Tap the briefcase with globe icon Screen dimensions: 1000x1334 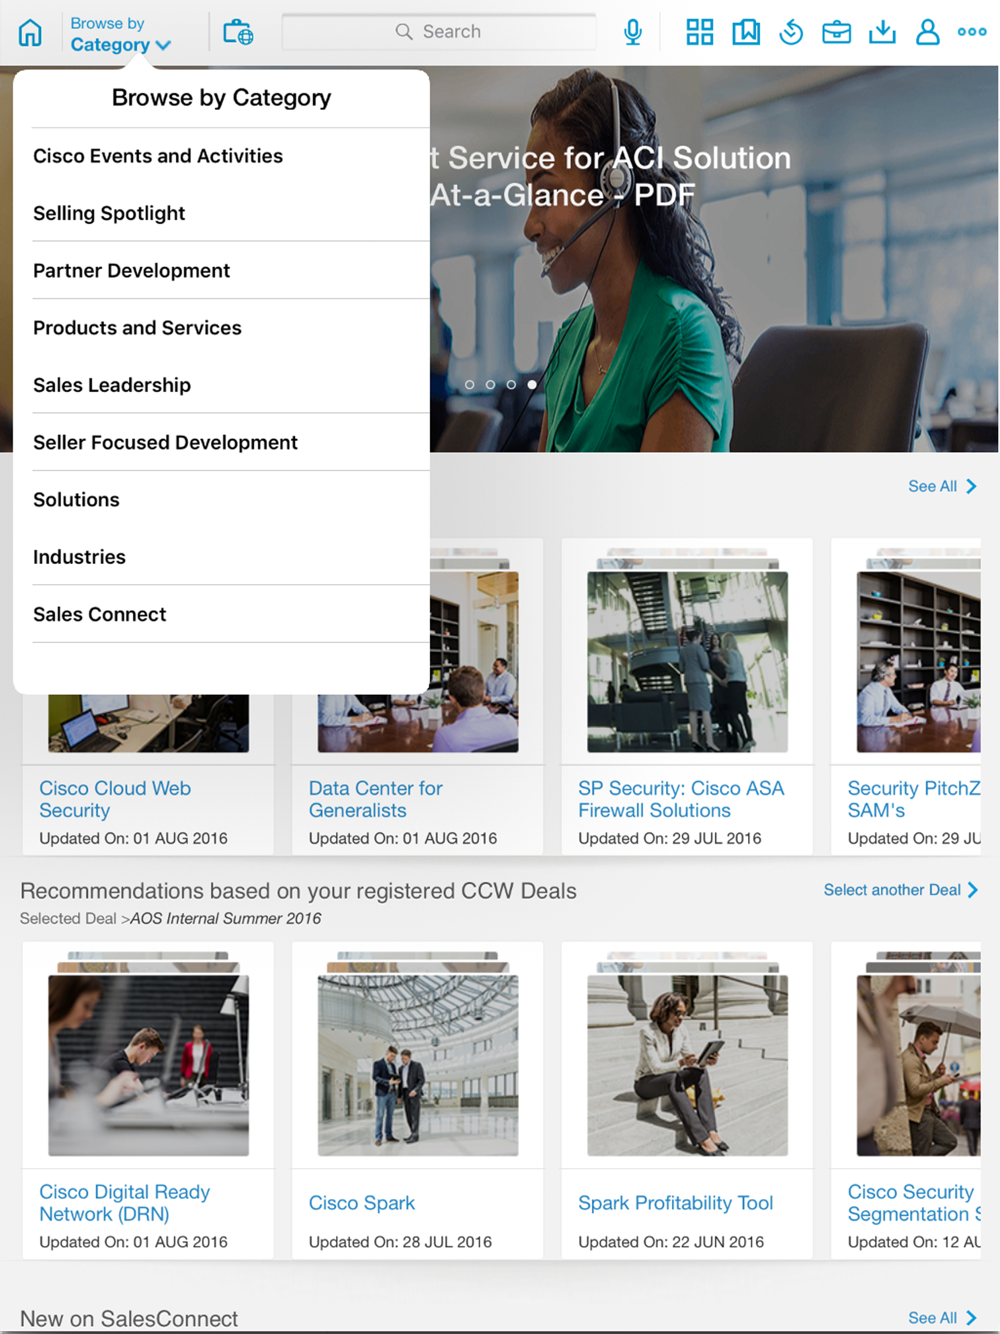[238, 32]
